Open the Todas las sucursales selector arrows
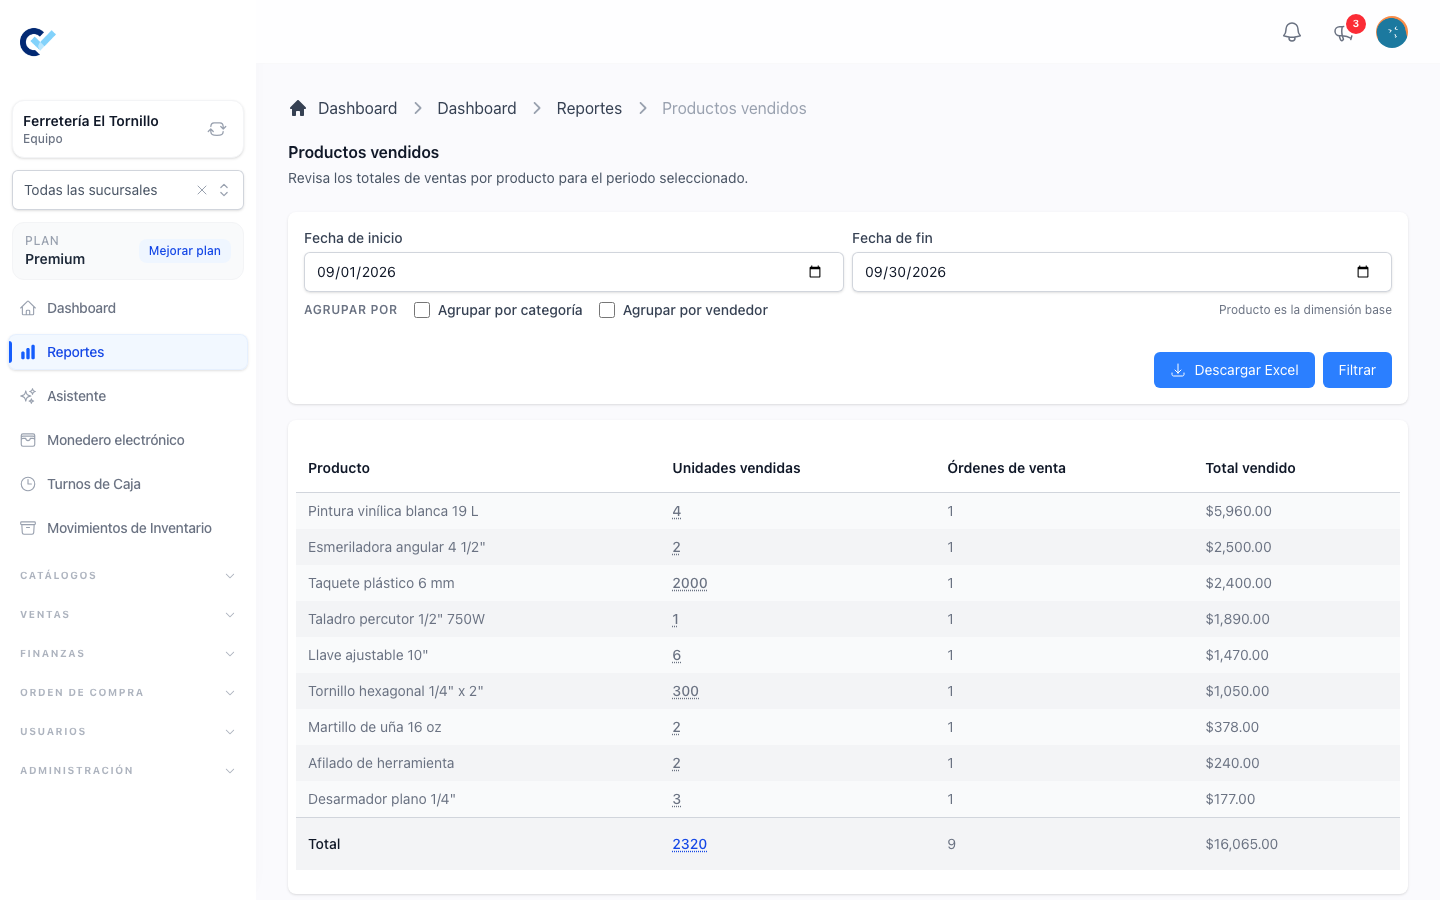The height and width of the screenshot is (900, 1440). pyautogui.click(x=224, y=190)
